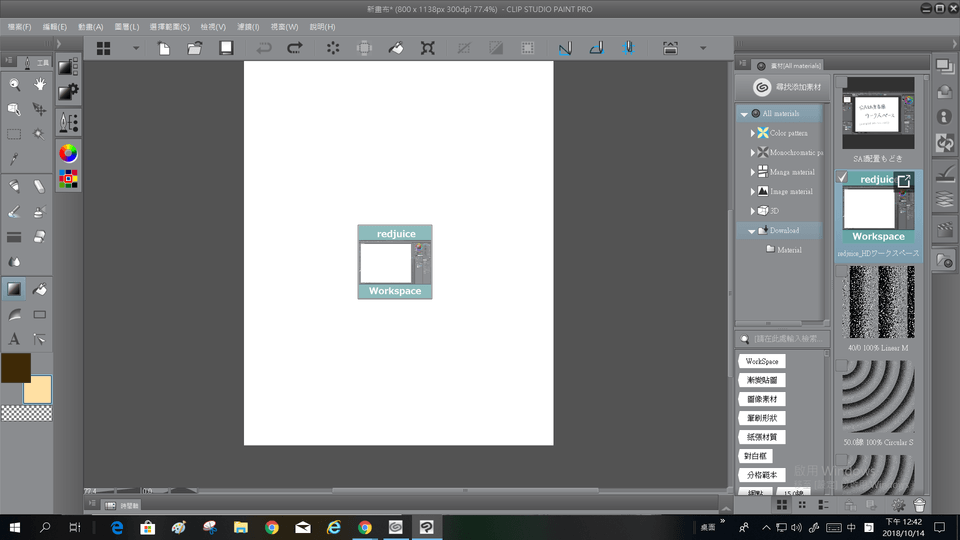Image resolution: width=960 pixels, height=540 pixels.
Task: Collapse the All materials tree node
Action: 744,114
